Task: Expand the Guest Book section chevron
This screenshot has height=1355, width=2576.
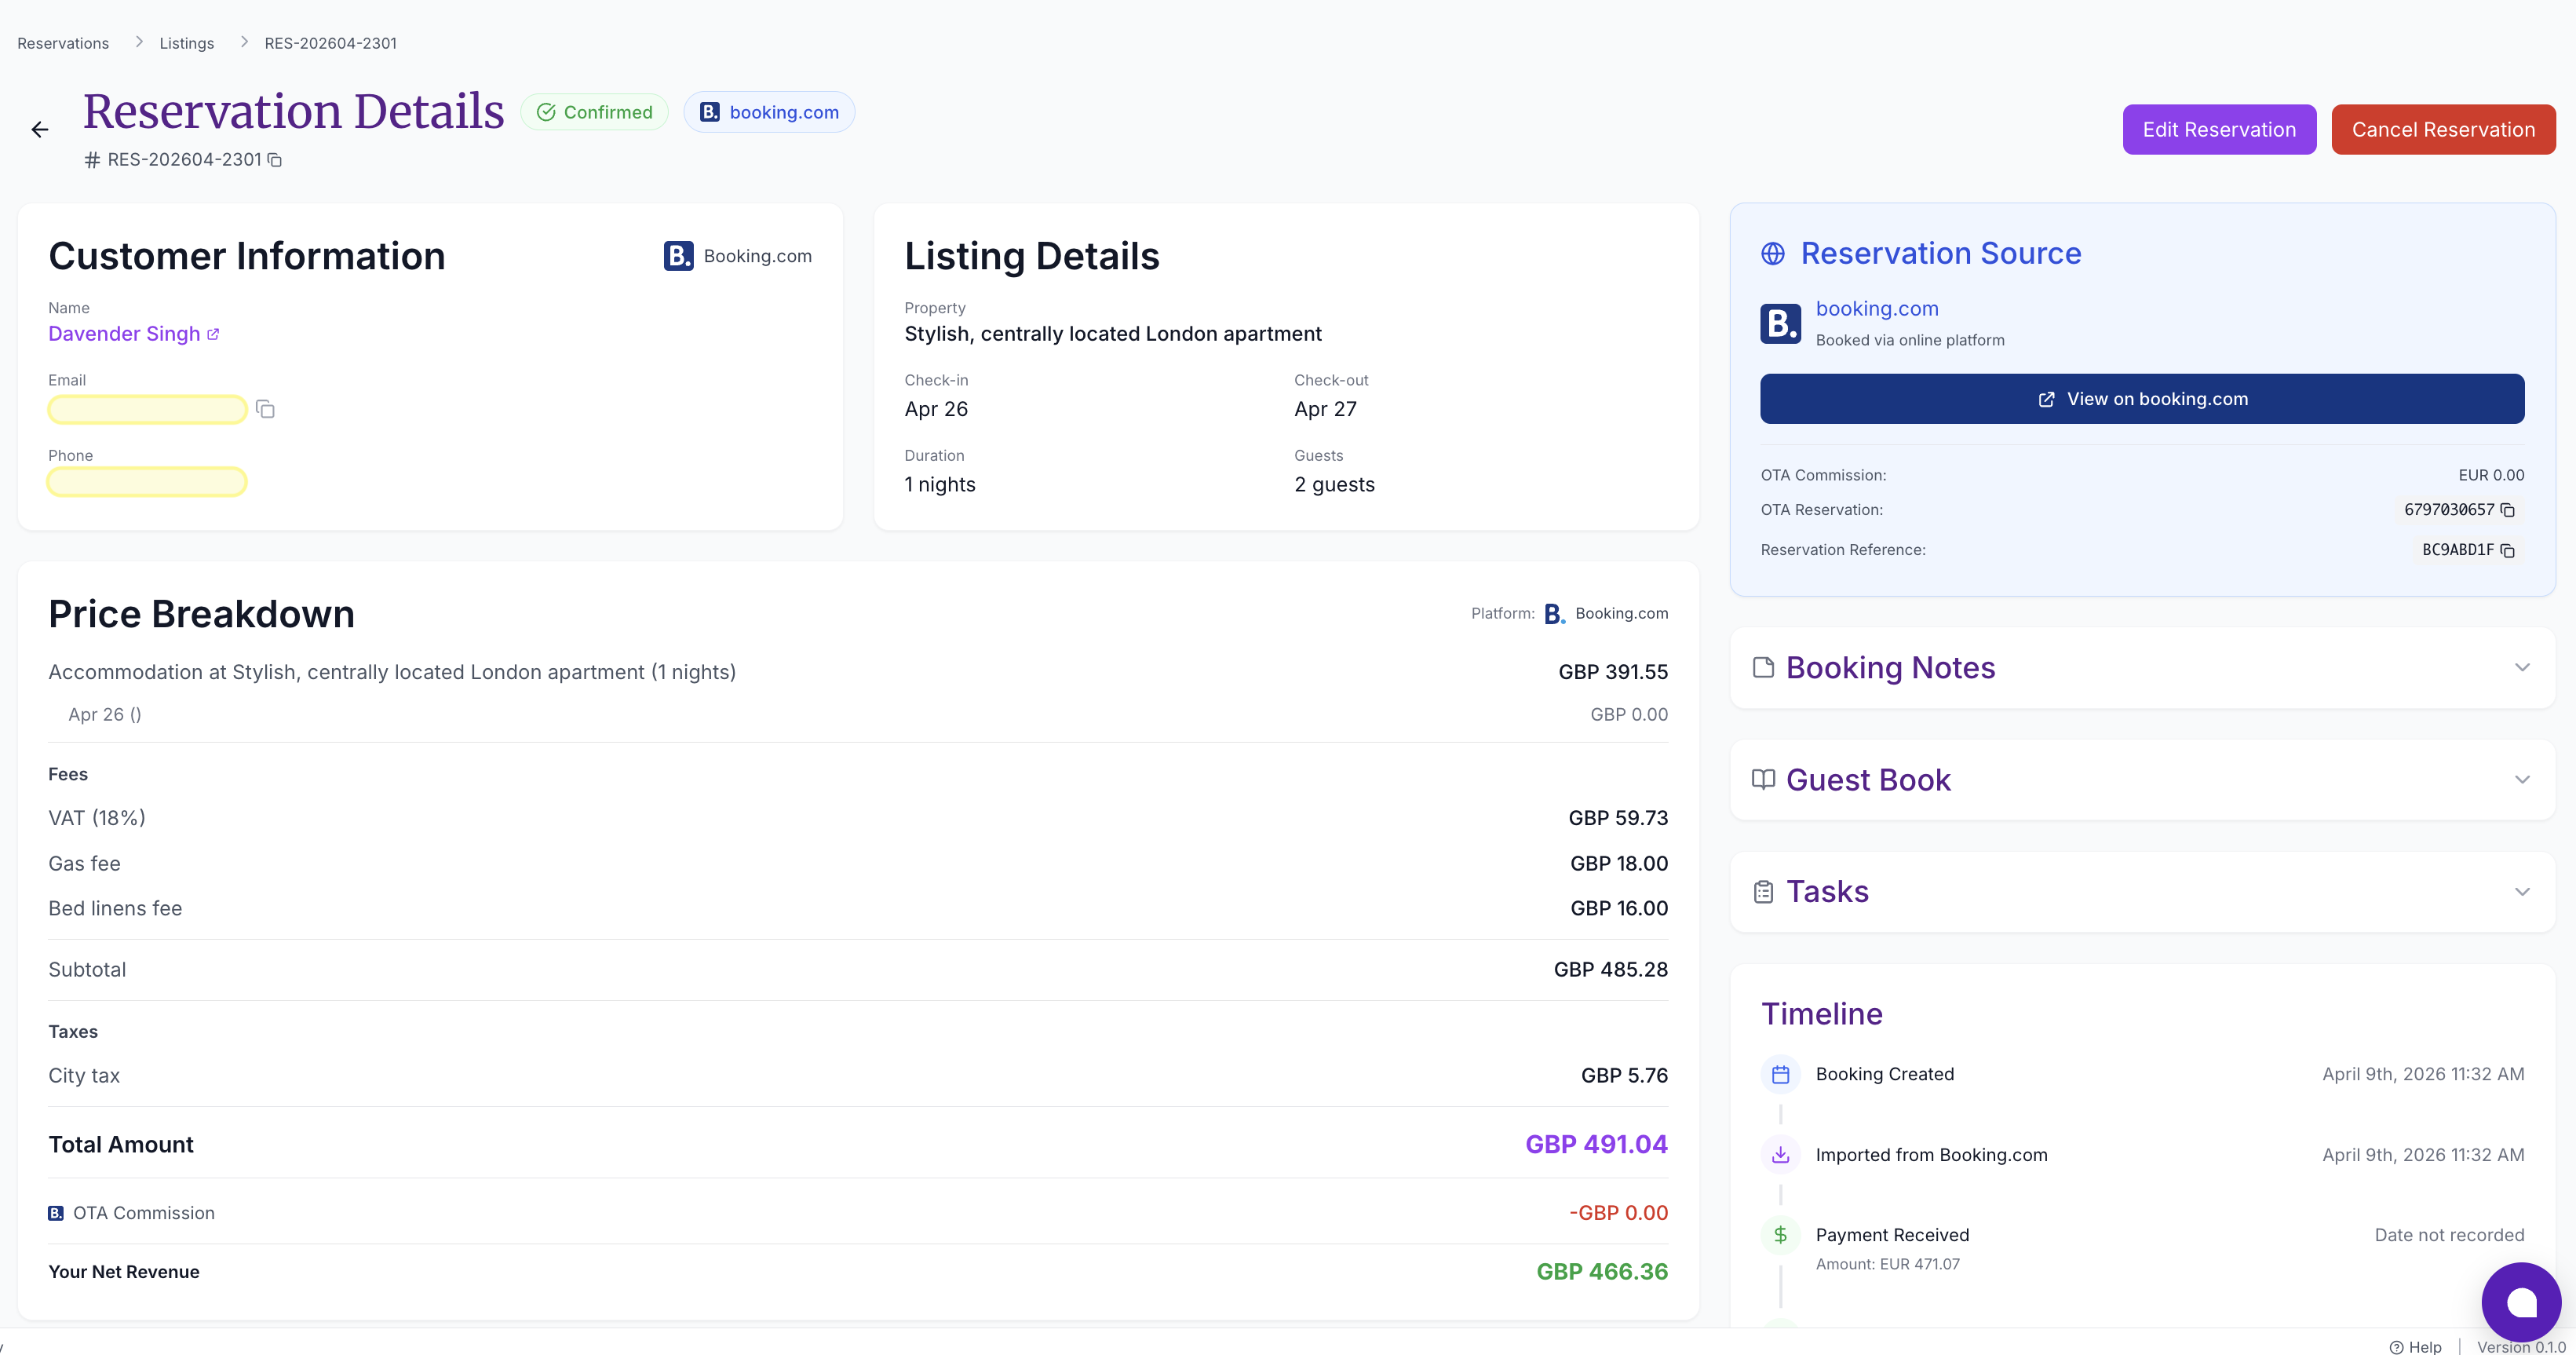Action: pyautogui.click(x=2522, y=779)
